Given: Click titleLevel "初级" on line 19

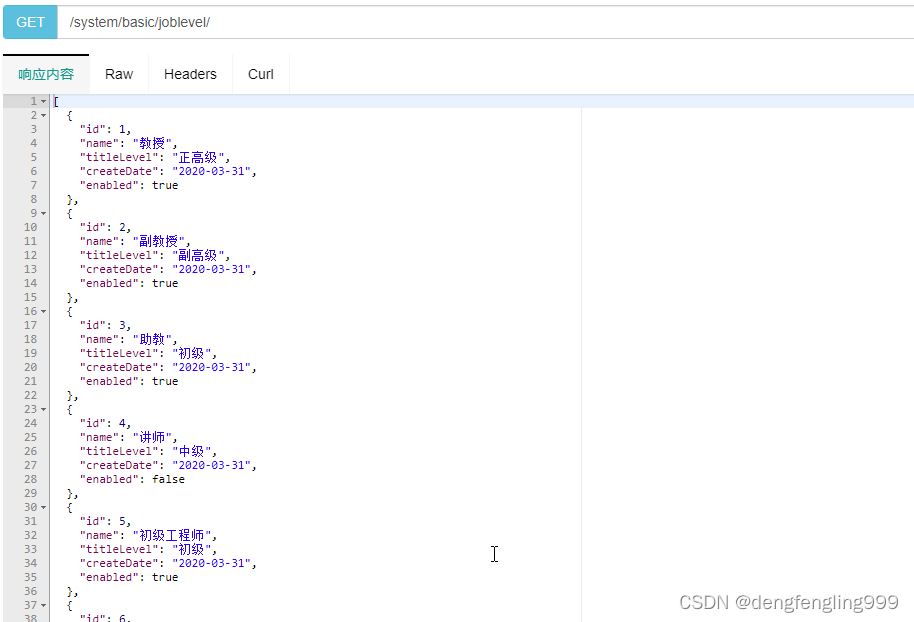Looking at the screenshot, I should click(x=192, y=353).
